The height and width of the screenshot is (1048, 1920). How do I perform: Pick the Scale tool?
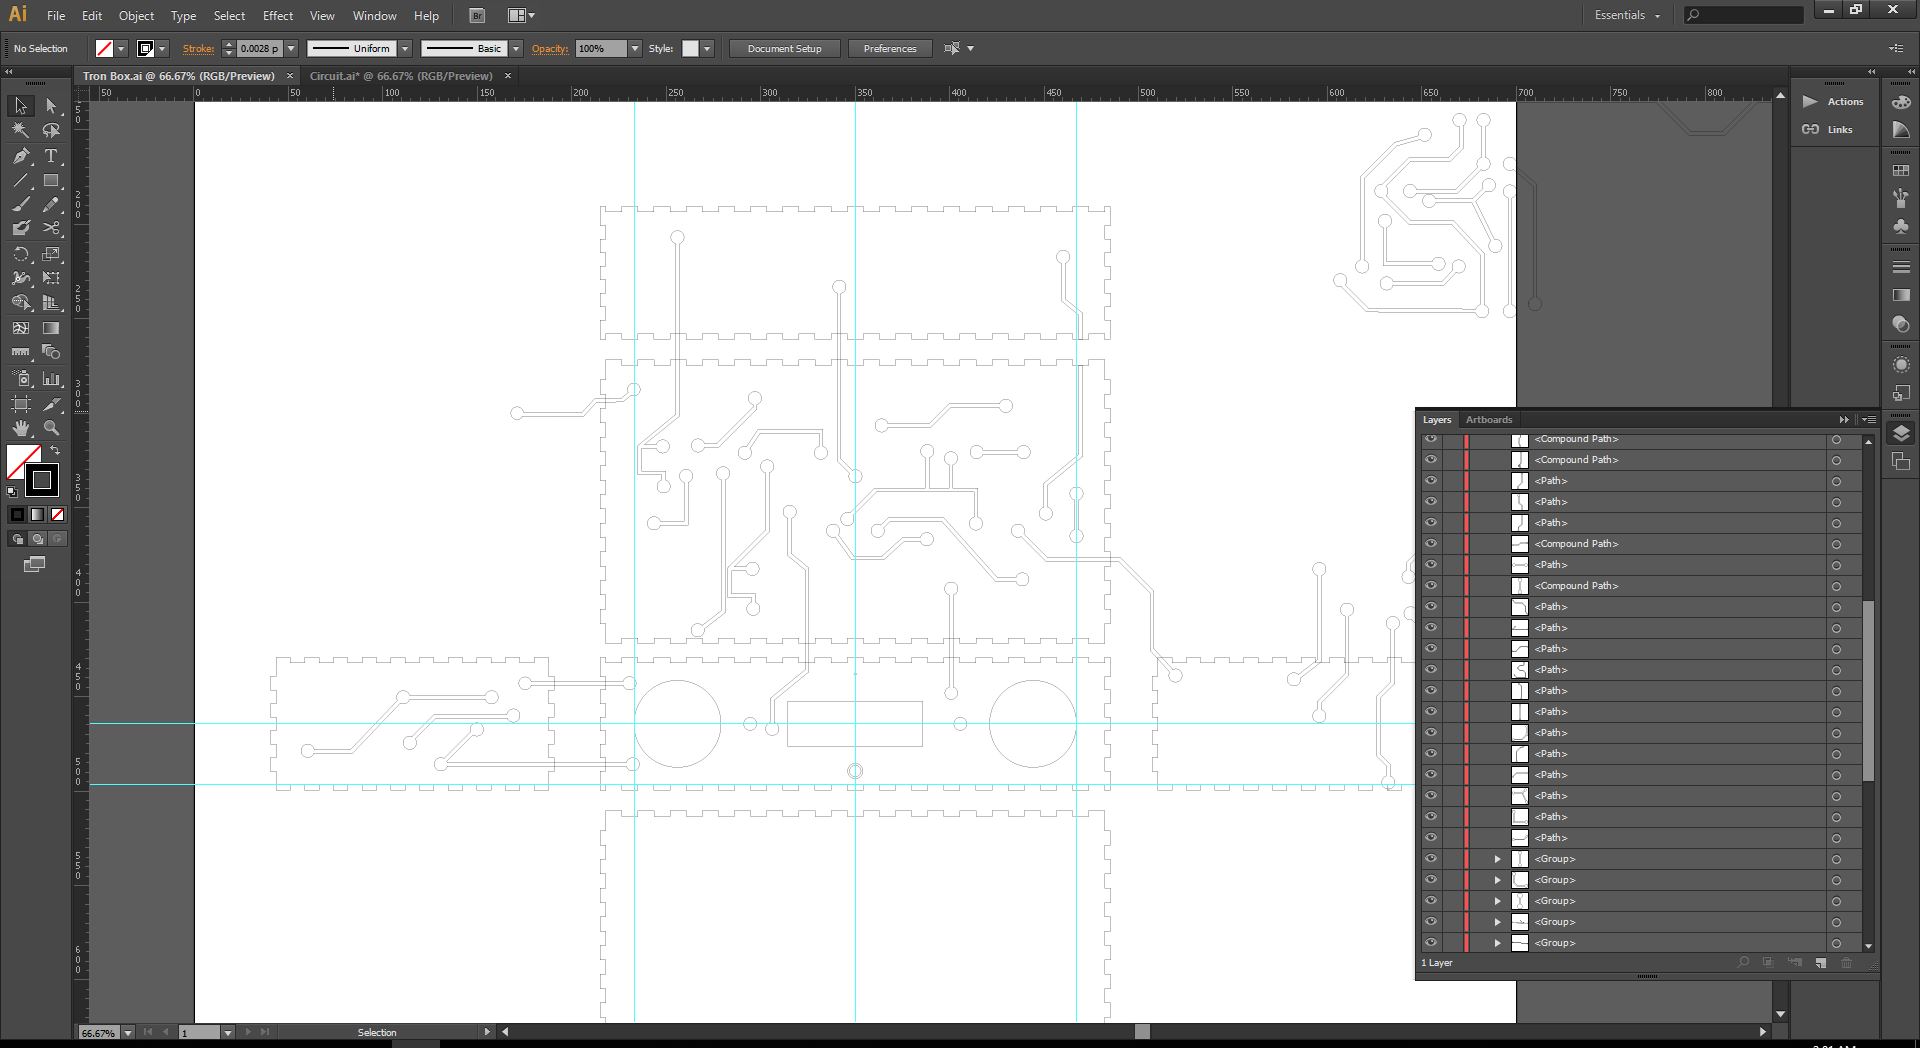pos(51,254)
